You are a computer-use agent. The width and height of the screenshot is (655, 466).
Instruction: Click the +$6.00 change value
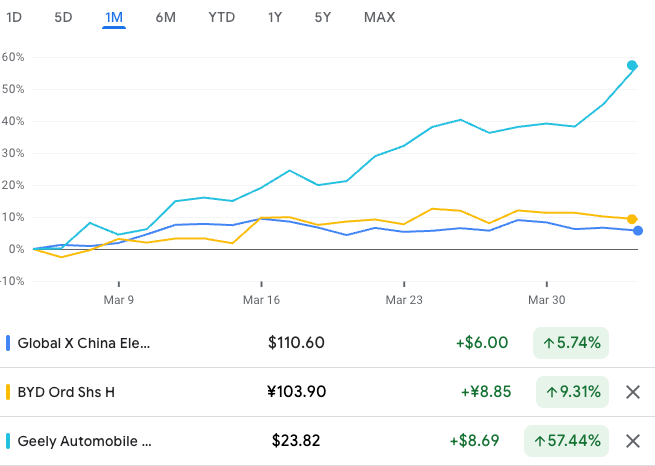[x=482, y=343]
